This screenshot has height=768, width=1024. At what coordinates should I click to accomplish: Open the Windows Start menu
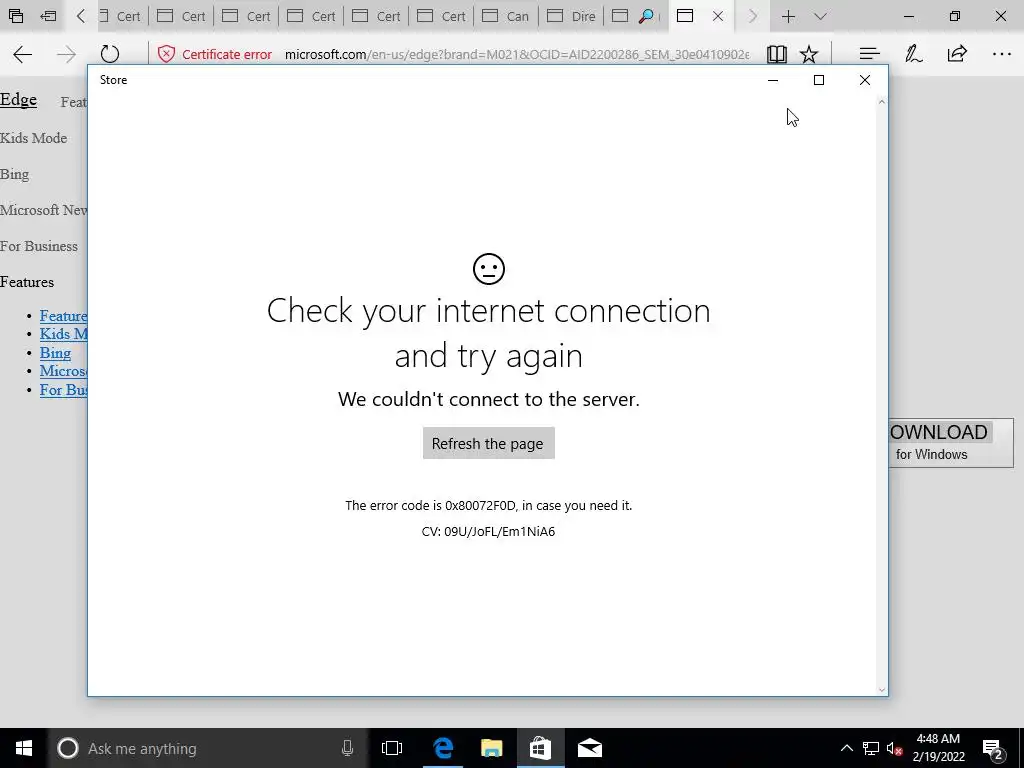pos(24,748)
